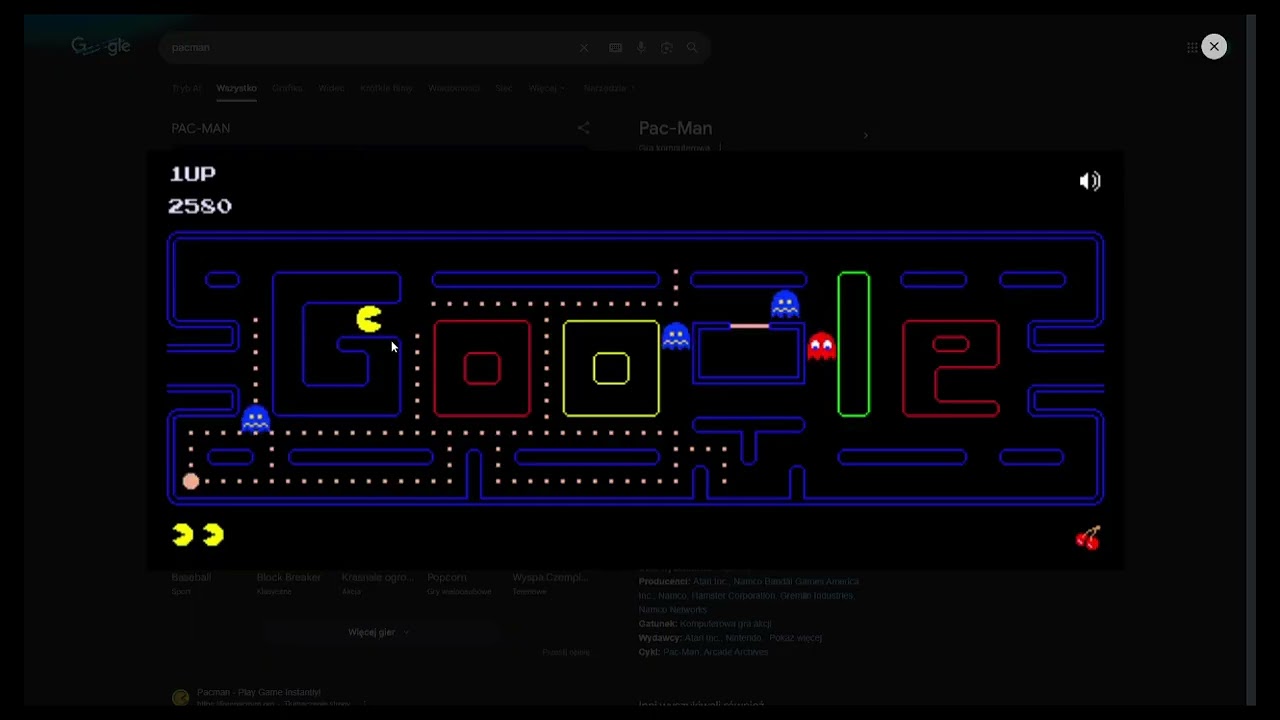Open the Nintendo publisher link
Image resolution: width=1280 pixels, height=720 pixels.
(x=743, y=637)
